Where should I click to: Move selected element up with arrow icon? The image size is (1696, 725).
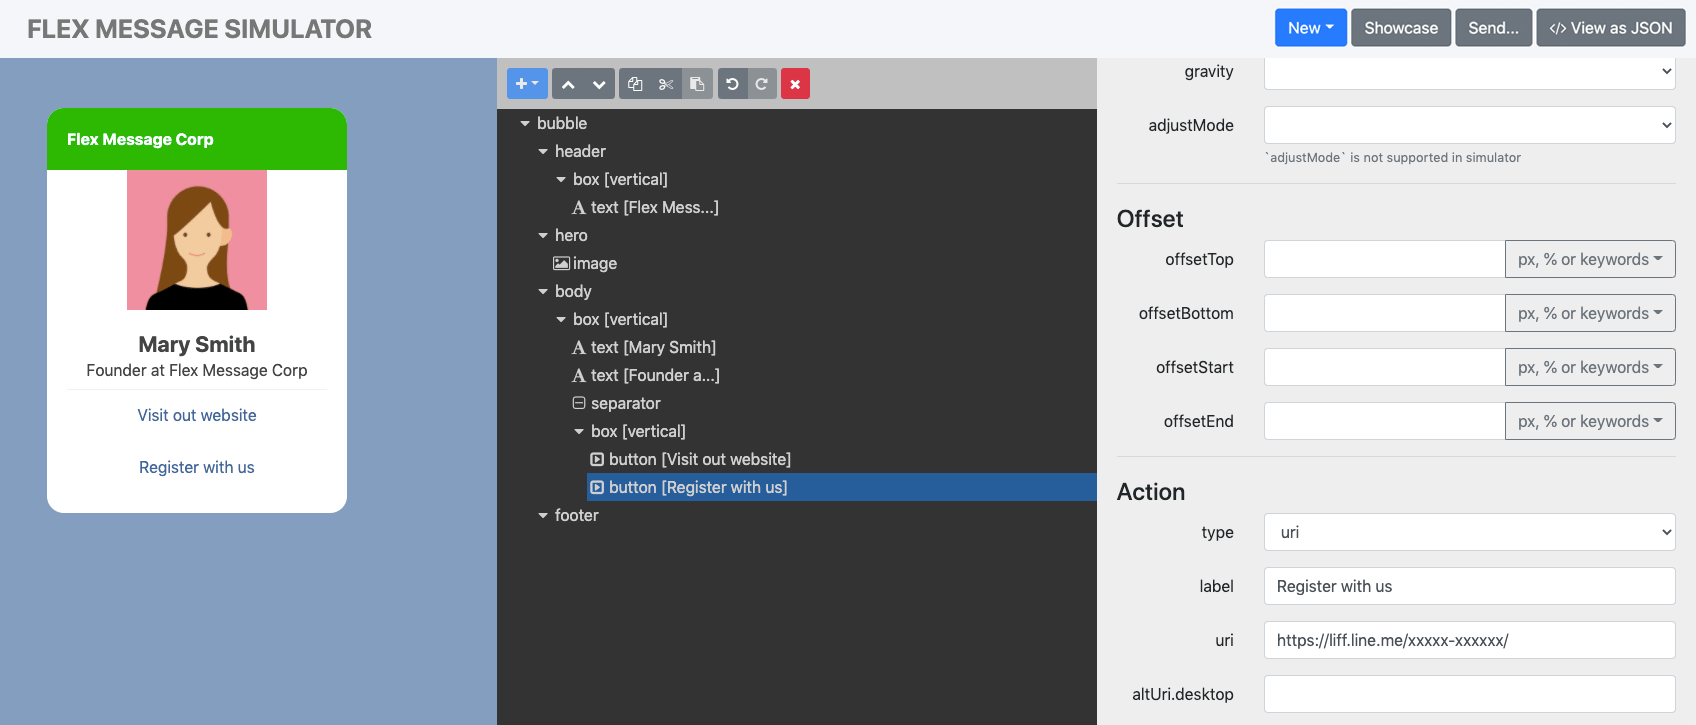tap(568, 84)
